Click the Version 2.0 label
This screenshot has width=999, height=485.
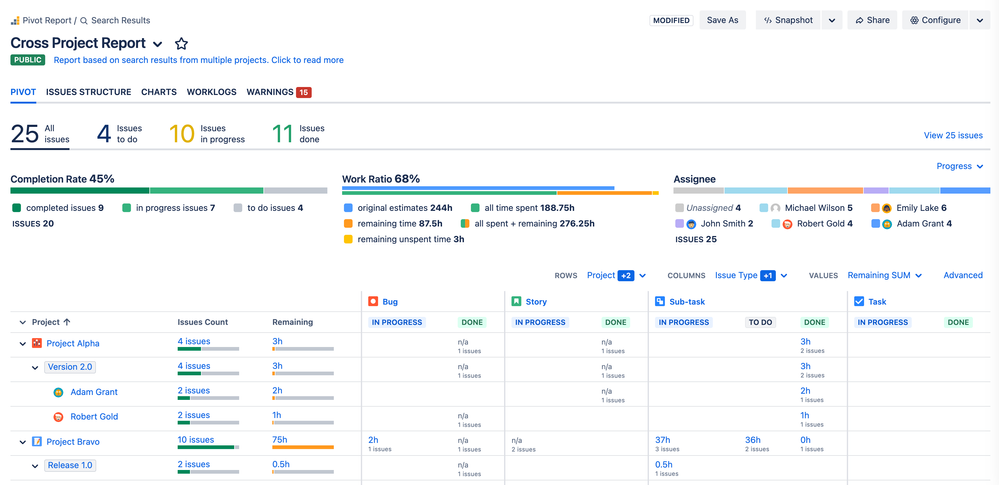click(x=70, y=367)
